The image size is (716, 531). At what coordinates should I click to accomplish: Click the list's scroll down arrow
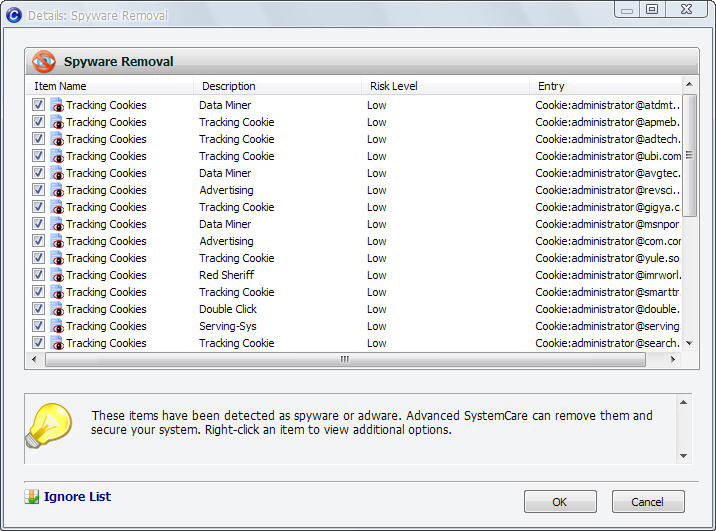click(690, 343)
